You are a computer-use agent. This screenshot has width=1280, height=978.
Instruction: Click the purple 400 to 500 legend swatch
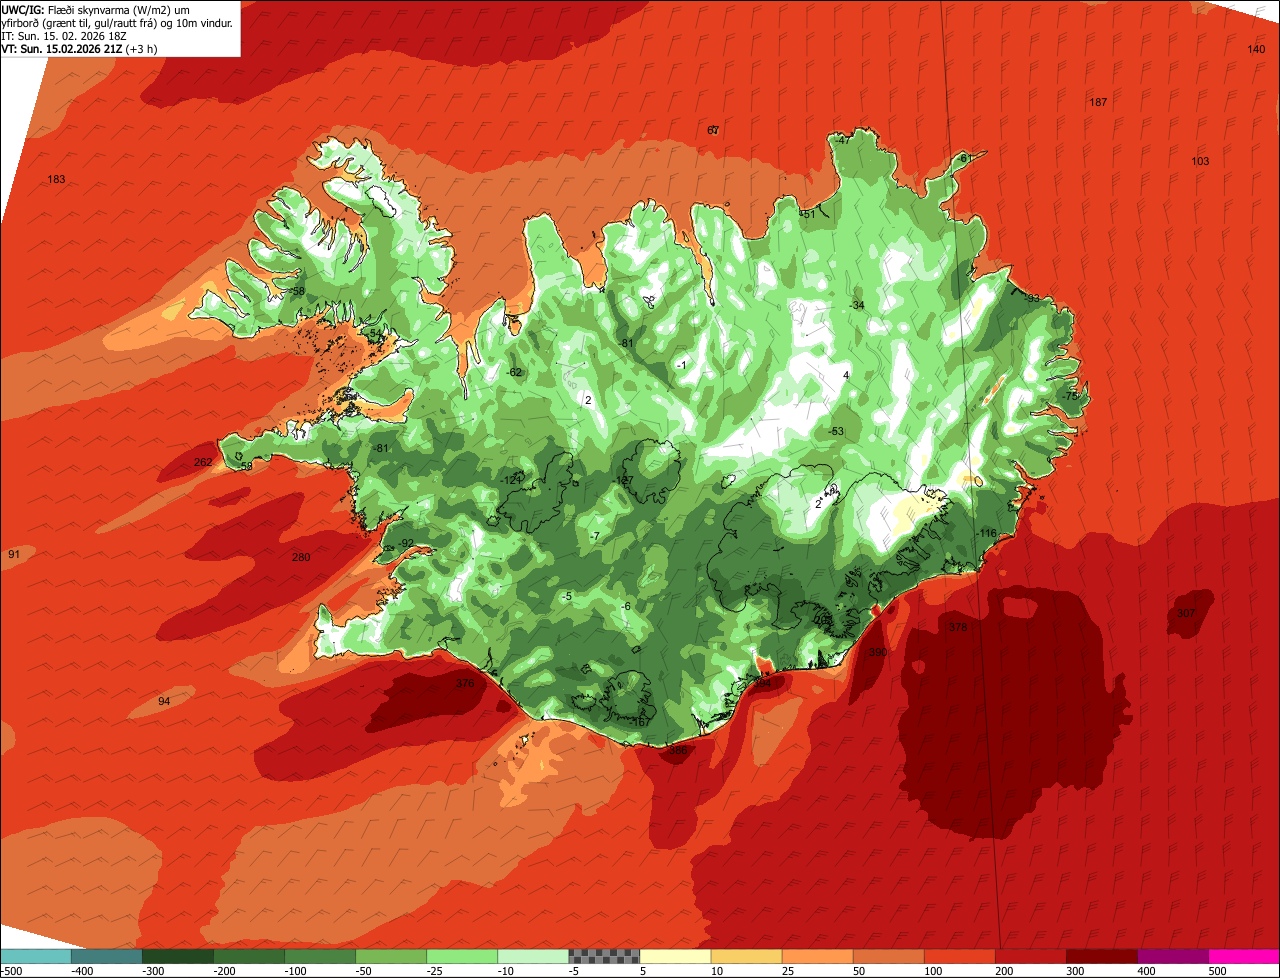click(1172, 956)
